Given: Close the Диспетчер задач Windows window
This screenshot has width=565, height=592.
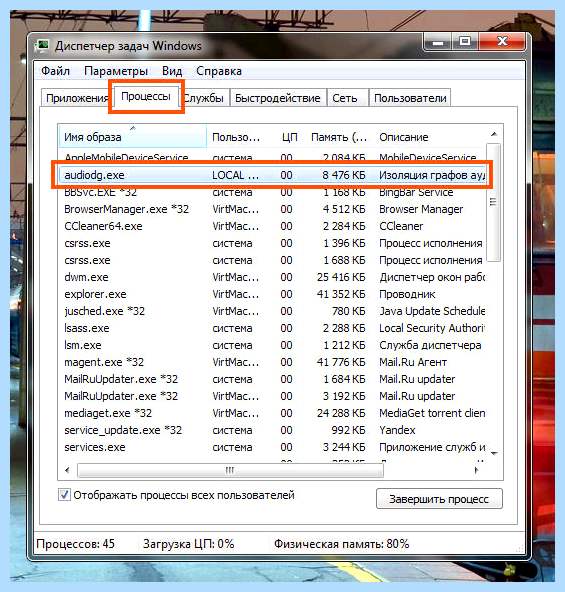Looking at the screenshot, I should coord(502,42).
